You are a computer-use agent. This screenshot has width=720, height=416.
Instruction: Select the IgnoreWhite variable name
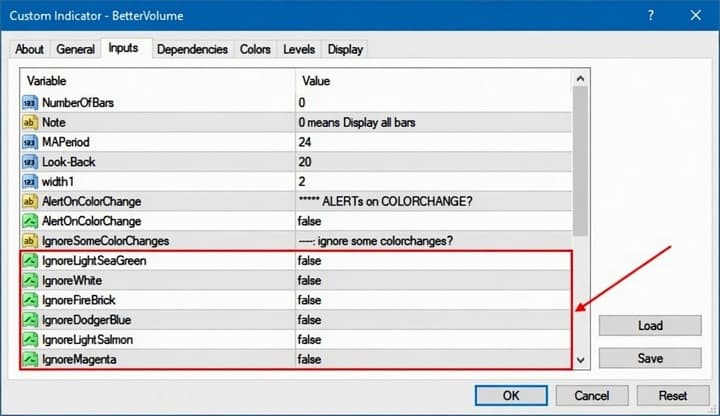click(x=72, y=280)
